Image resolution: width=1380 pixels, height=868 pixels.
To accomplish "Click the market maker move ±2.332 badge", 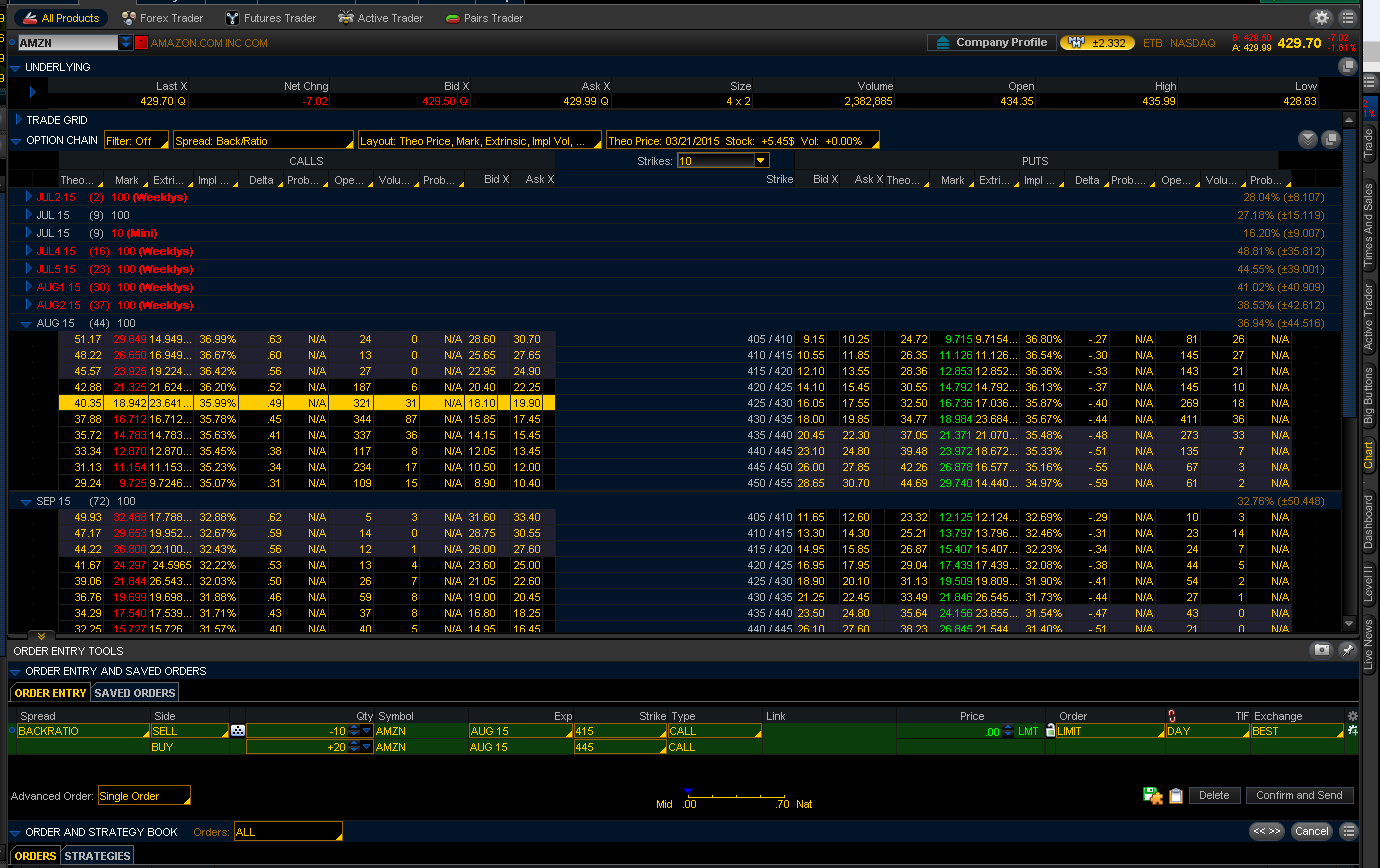I will (1098, 43).
